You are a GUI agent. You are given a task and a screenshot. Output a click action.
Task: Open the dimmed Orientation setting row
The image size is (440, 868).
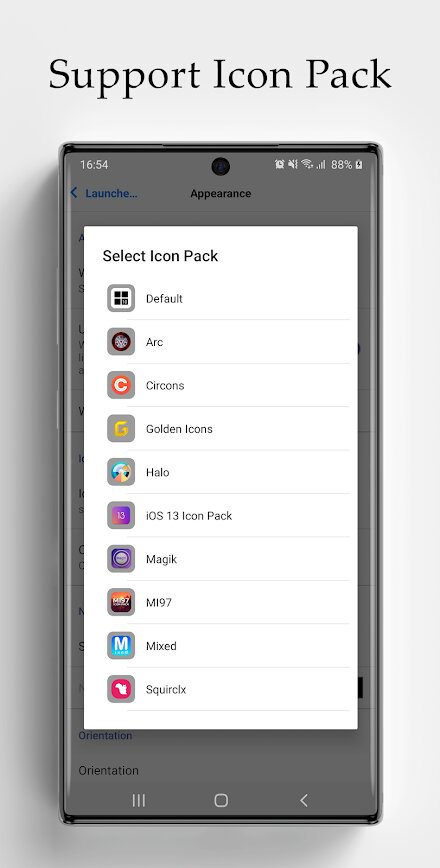[220, 770]
